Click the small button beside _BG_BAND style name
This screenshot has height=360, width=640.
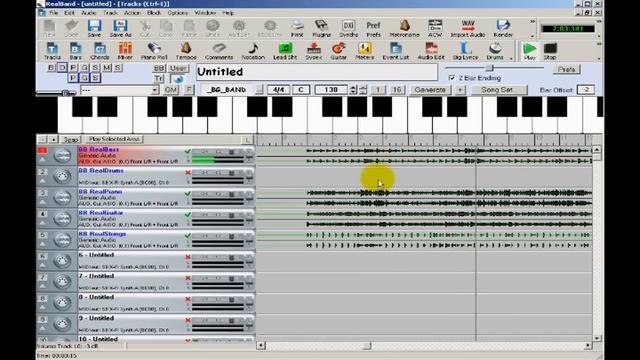(x=259, y=90)
